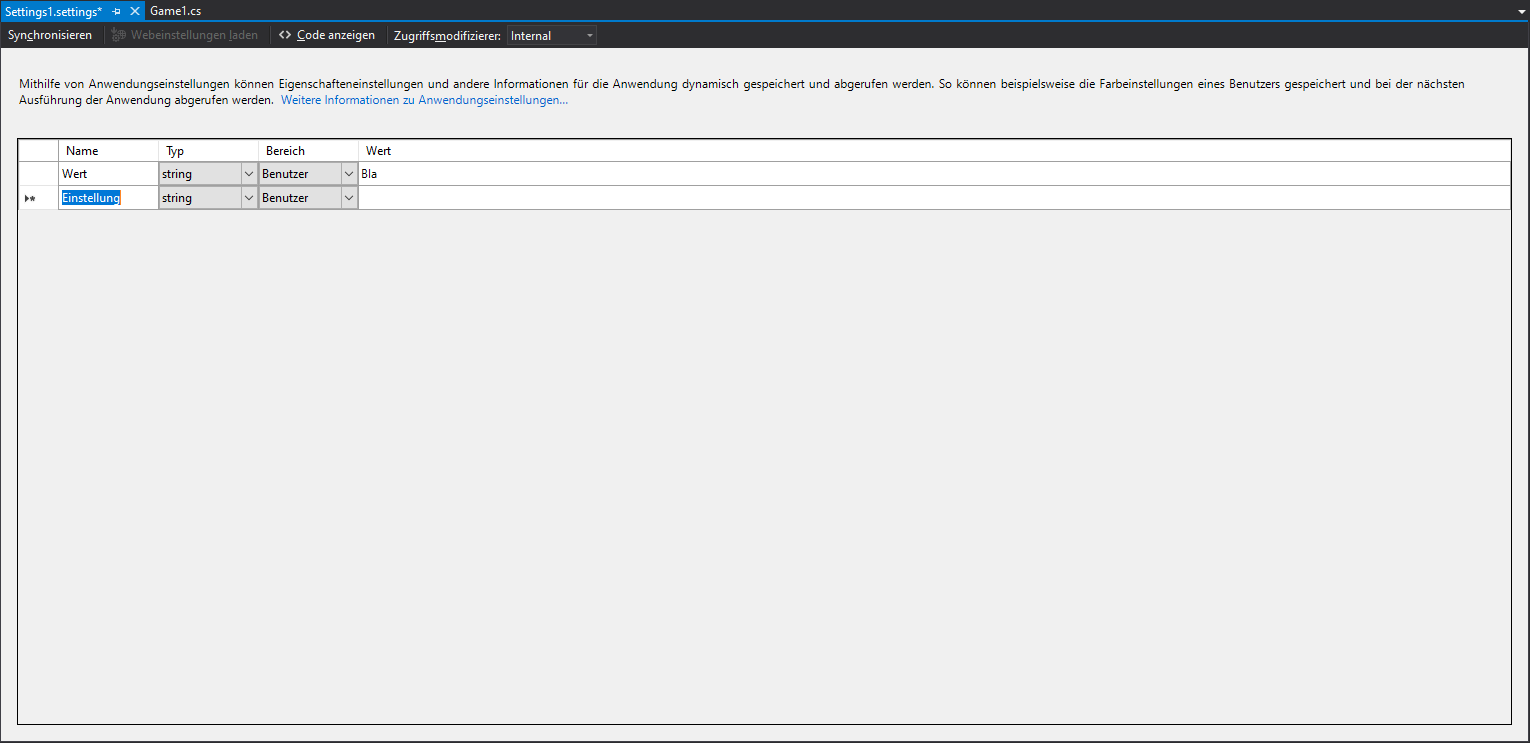Click the Synchronisieren toolbar button
This screenshot has width=1530, height=743.
click(x=50, y=35)
